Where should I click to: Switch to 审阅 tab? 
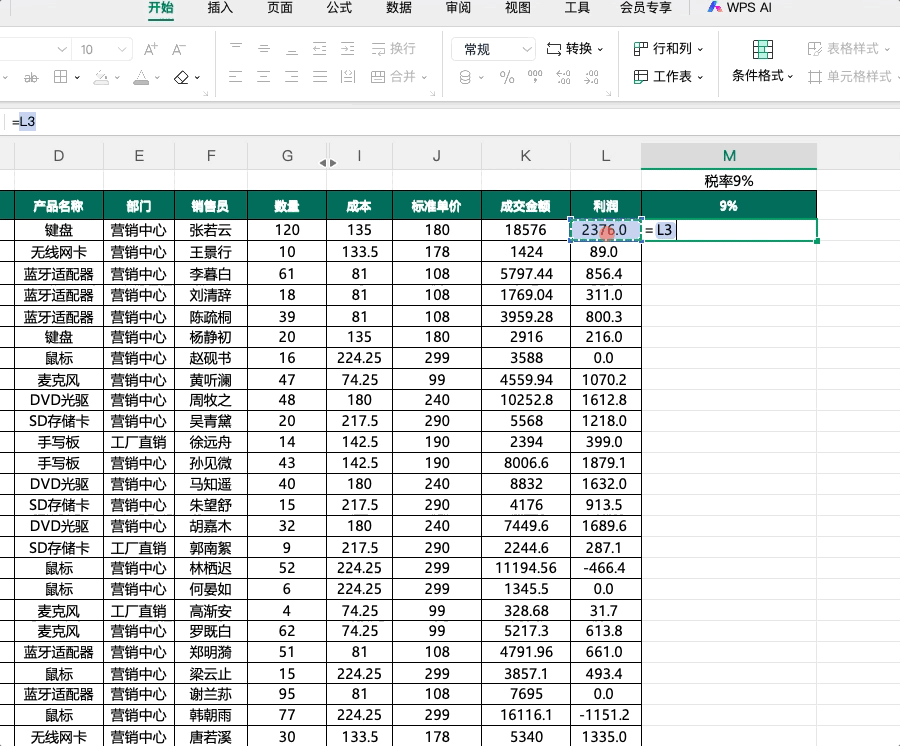pyautogui.click(x=458, y=7)
